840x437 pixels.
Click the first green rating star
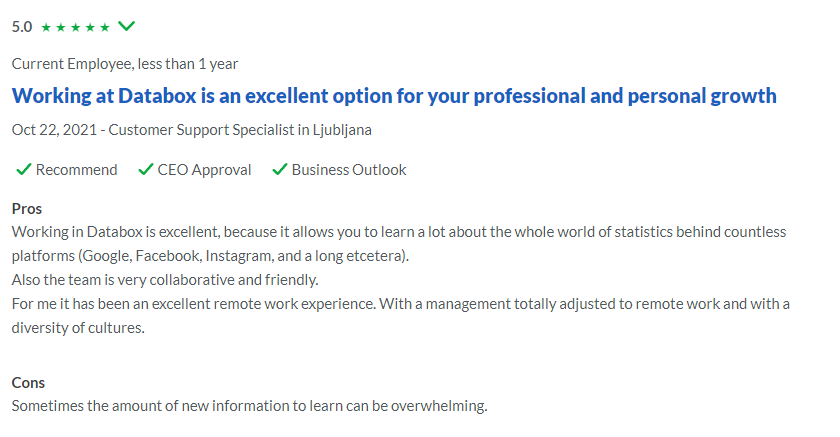click(46, 27)
